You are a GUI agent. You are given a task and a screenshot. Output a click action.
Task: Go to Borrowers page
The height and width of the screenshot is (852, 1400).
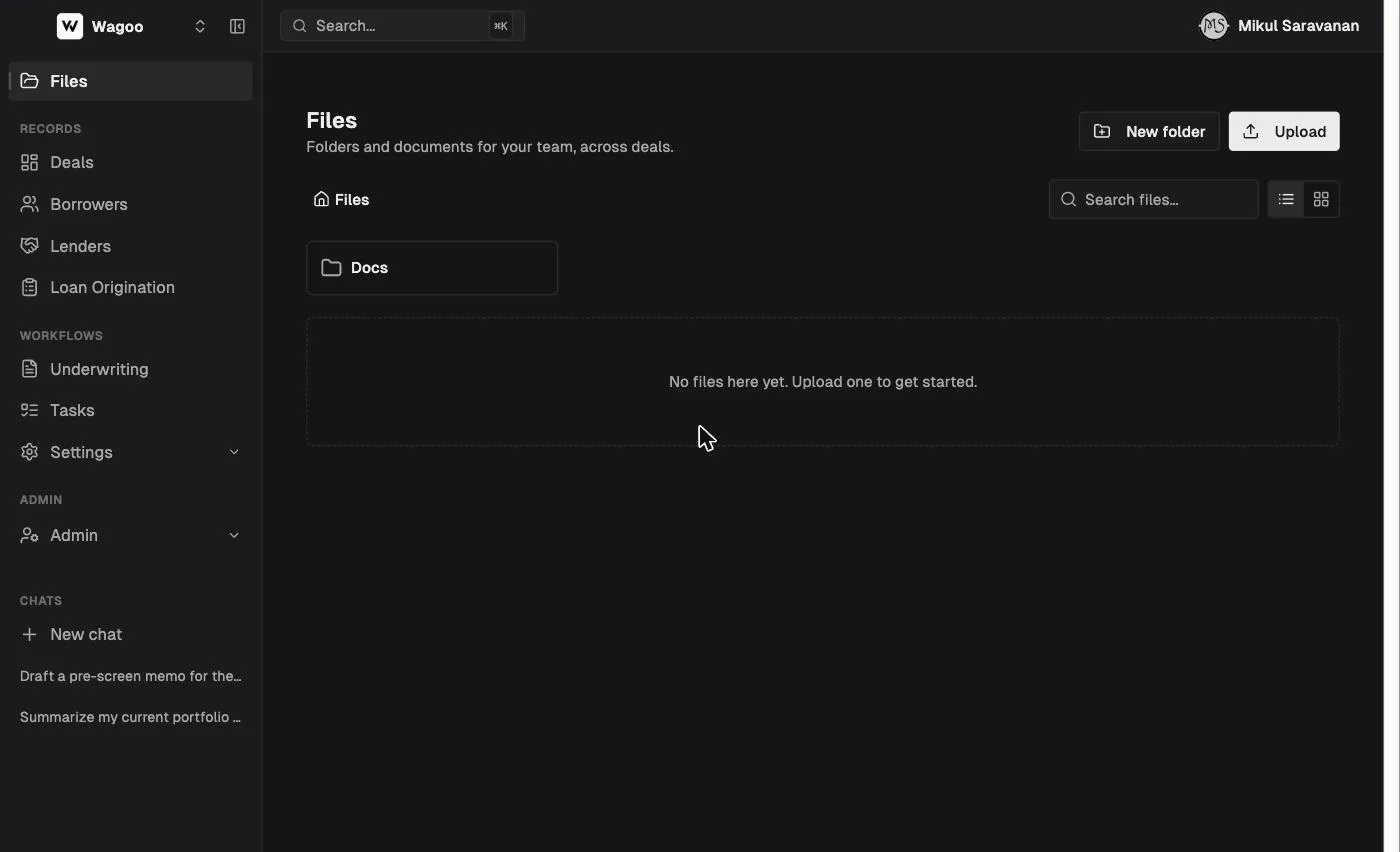coord(130,204)
